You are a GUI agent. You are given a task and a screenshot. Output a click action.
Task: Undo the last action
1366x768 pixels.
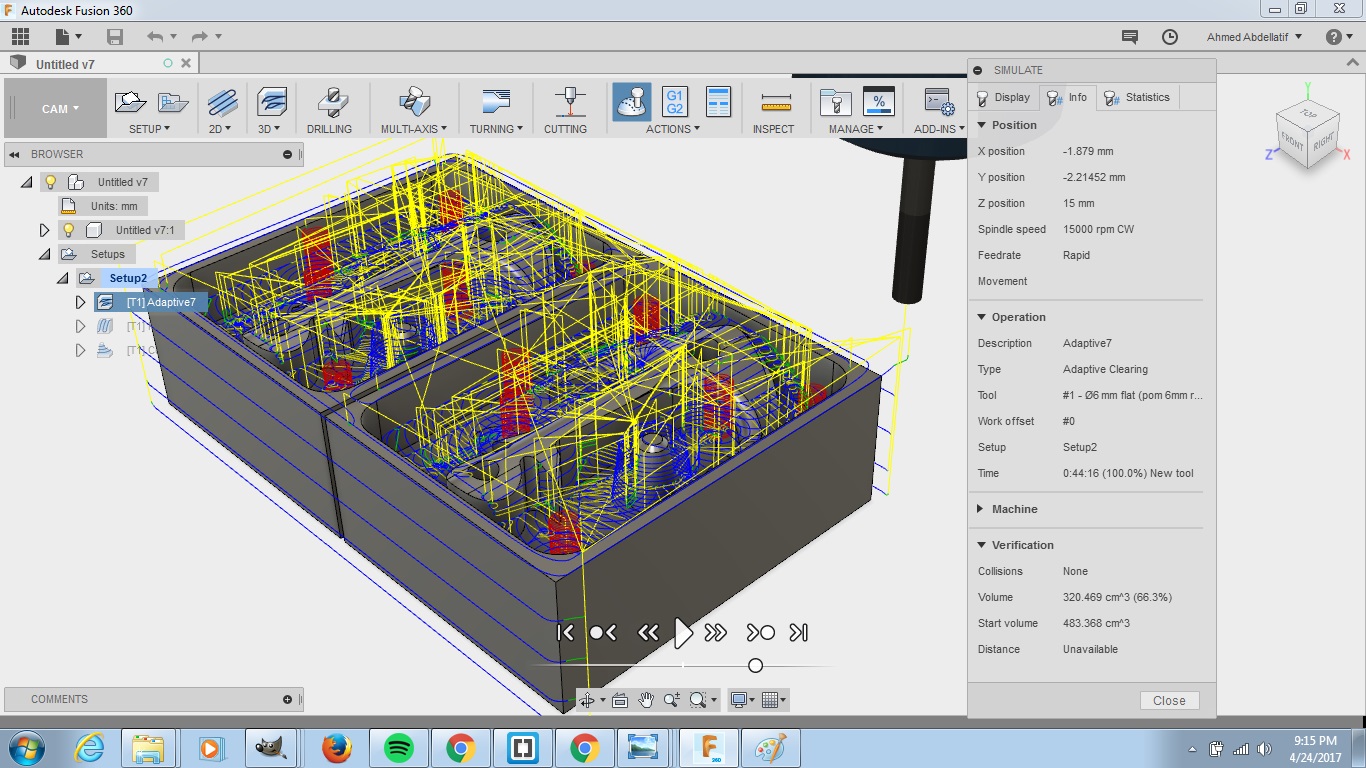(x=155, y=37)
